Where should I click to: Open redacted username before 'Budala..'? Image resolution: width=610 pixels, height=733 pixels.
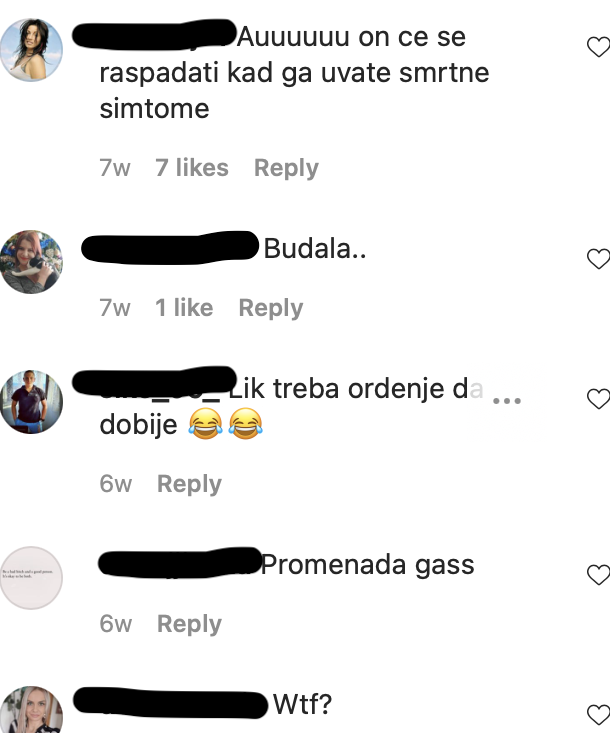coord(170,247)
